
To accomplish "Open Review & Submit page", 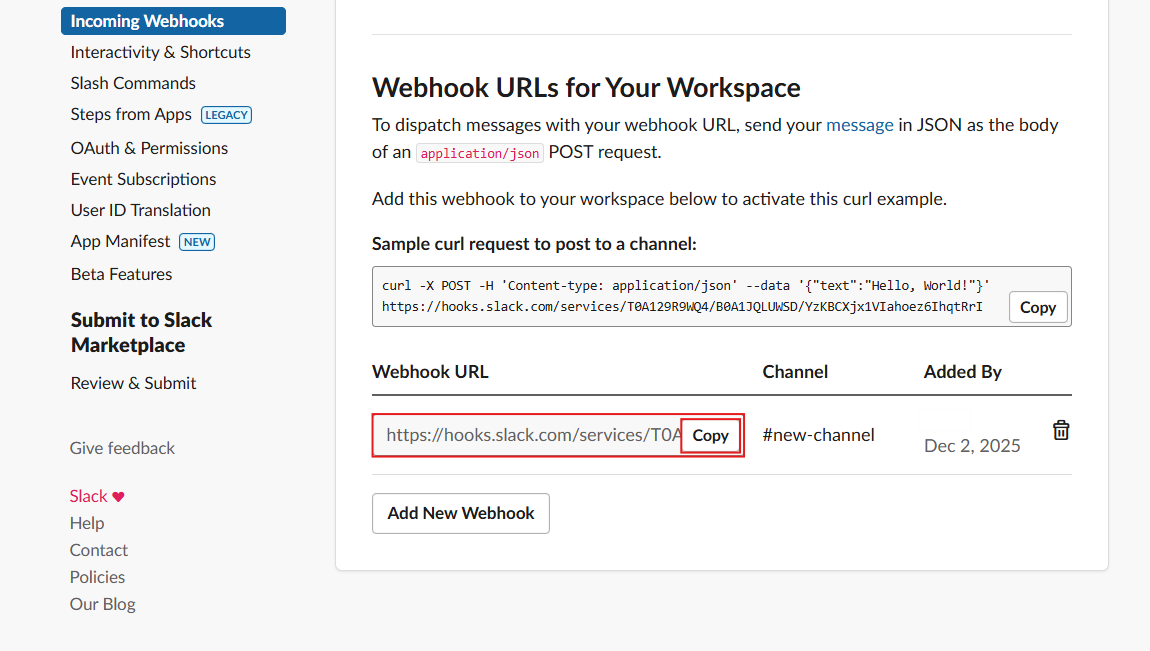I will (x=133, y=383).
